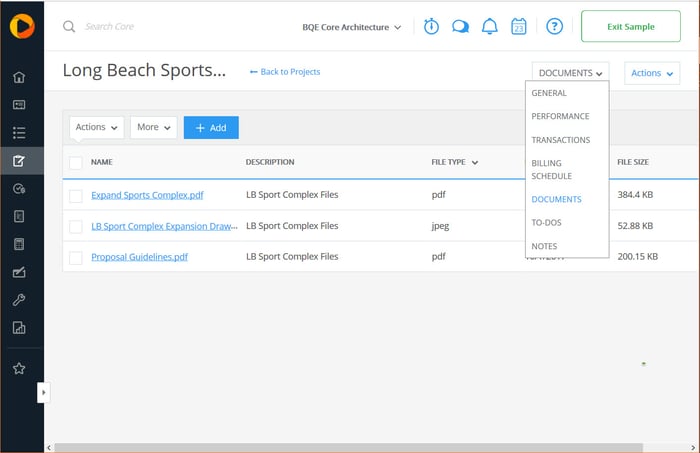Open the chat messages icon
Image resolution: width=700 pixels, height=453 pixels.
pos(460,27)
